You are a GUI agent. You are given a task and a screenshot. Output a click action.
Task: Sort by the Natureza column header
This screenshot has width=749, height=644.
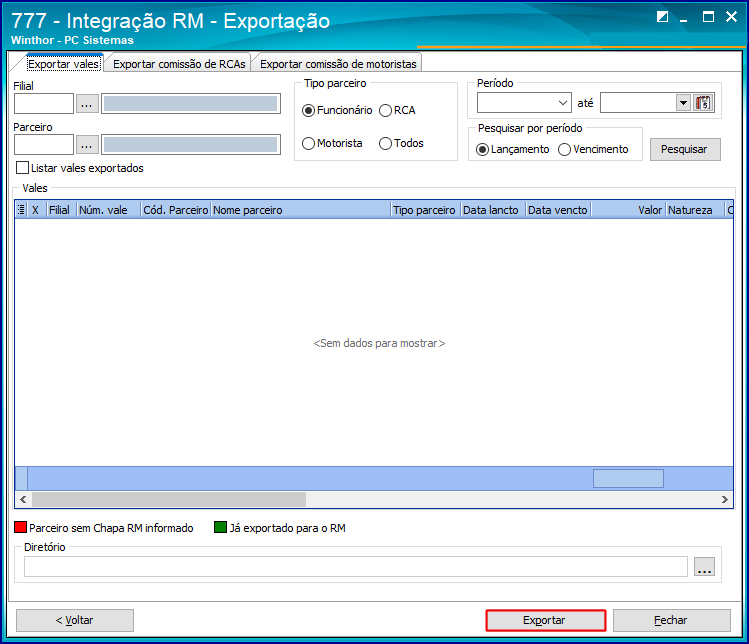pyautogui.click(x=695, y=210)
